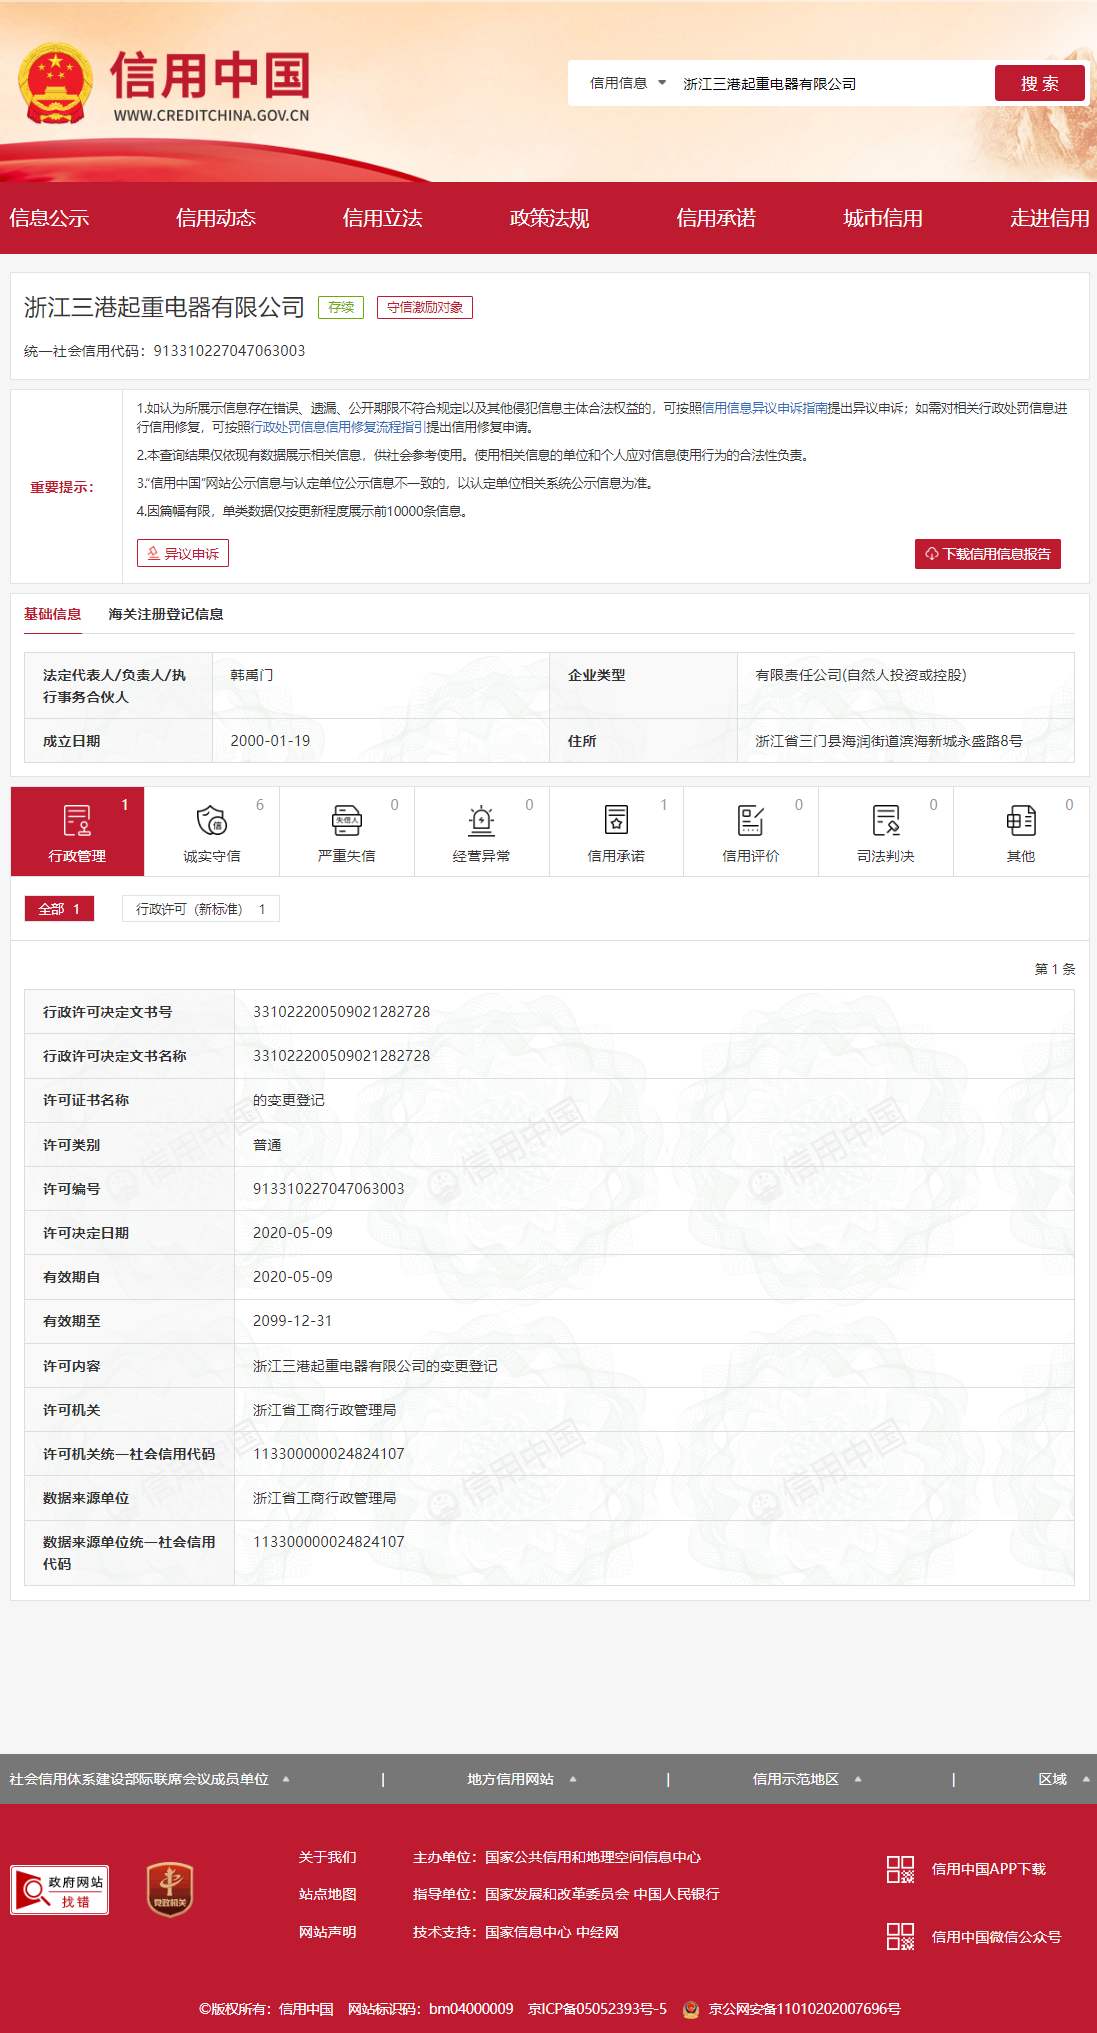Open the 京ICP备05052393号-5 link

pyautogui.click(x=597, y=2009)
